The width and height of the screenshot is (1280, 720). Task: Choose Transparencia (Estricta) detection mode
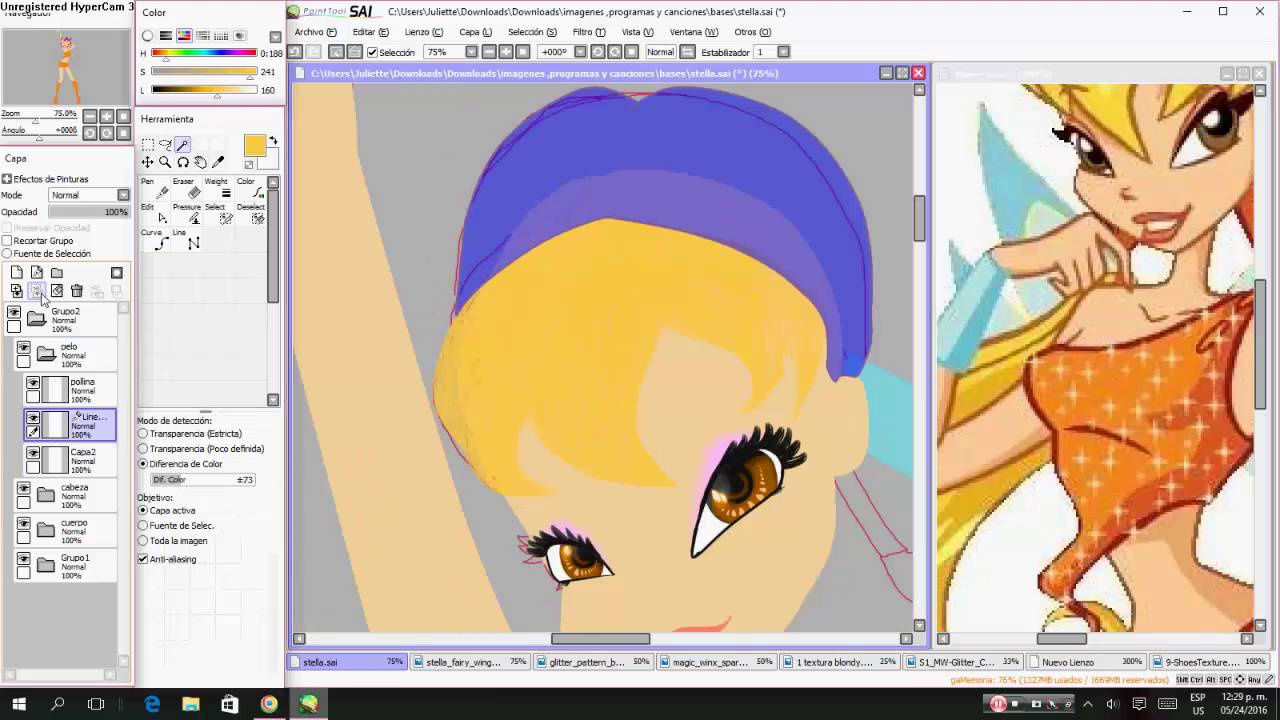coord(143,434)
